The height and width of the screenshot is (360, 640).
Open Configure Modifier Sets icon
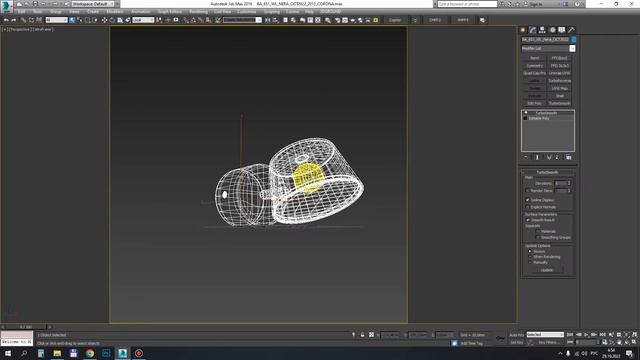click(569, 157)
